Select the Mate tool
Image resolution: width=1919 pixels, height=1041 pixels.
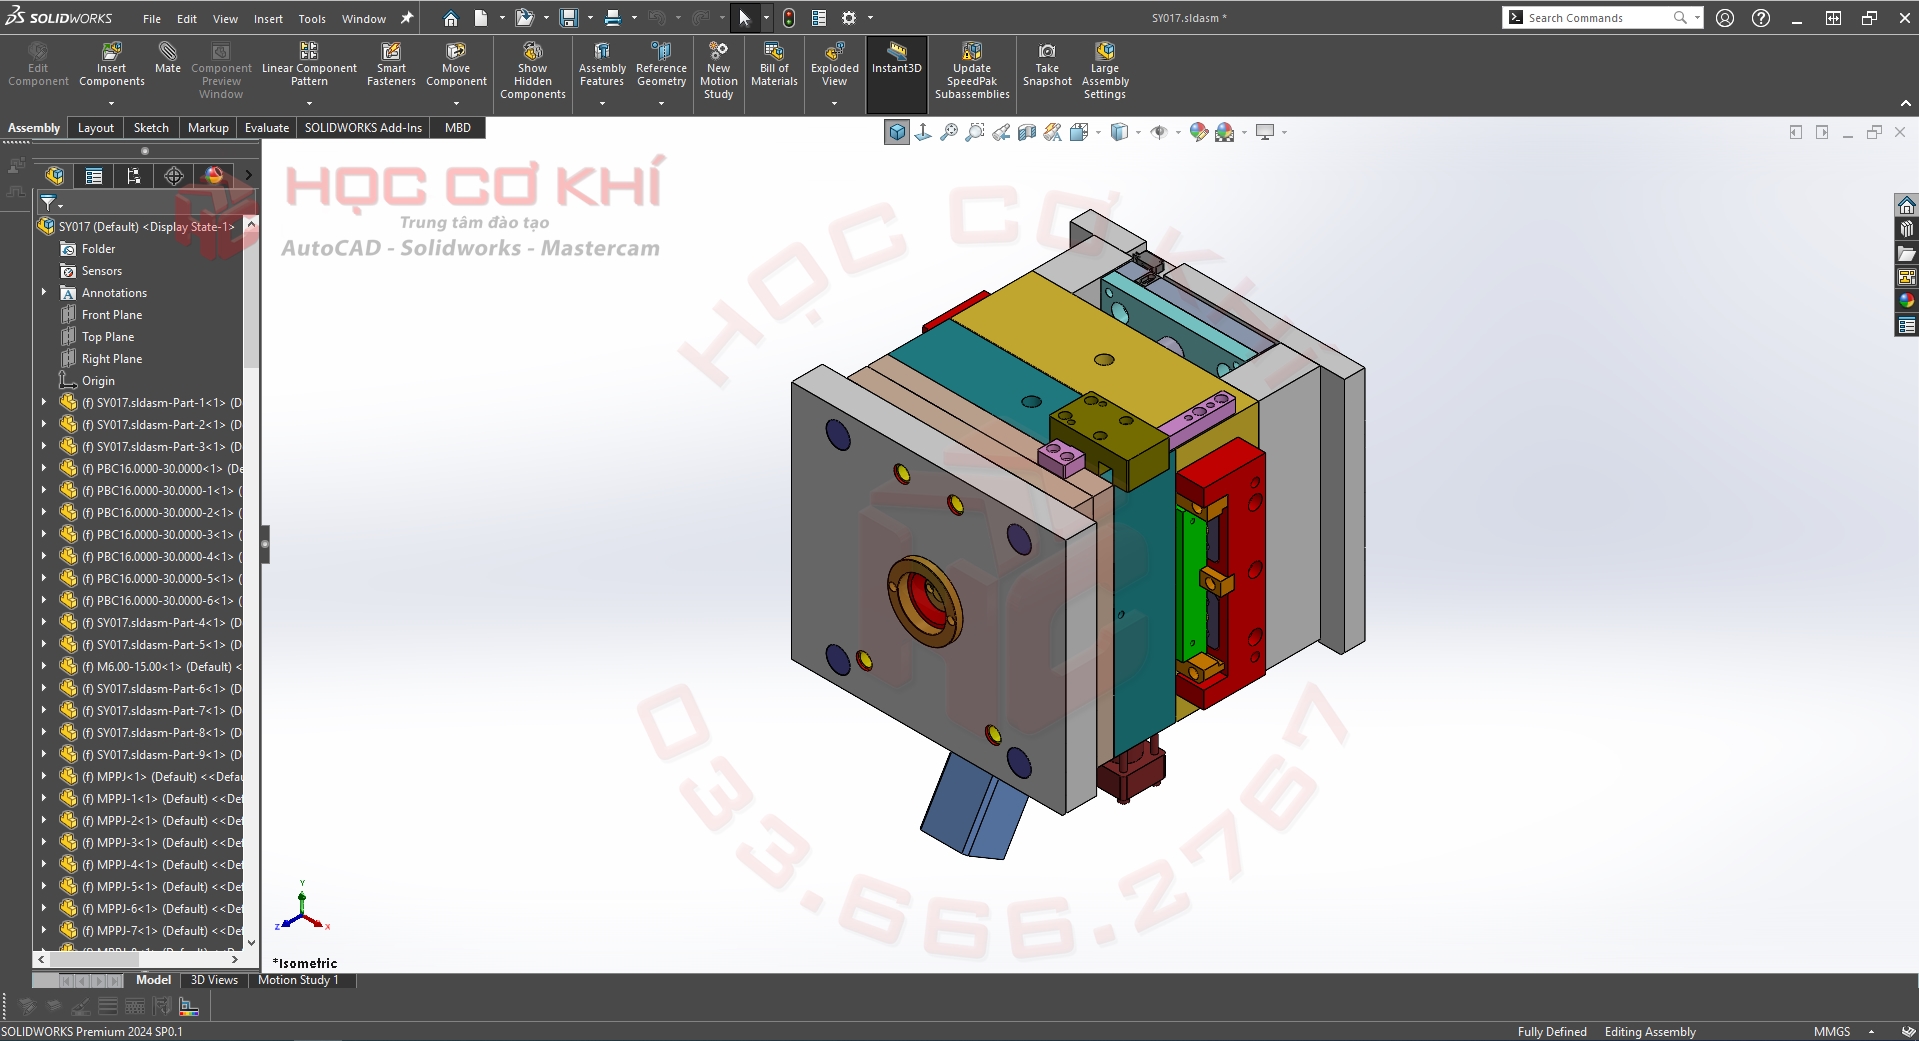click(x=168, y=59)
